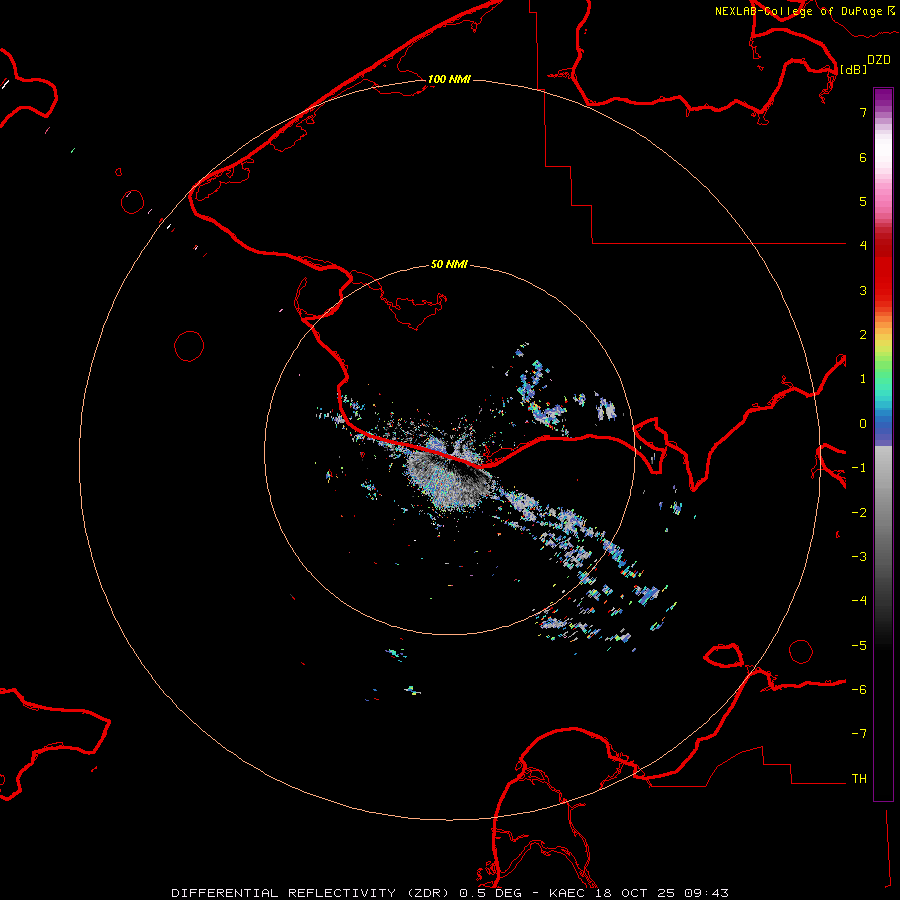Click the "-3" tick label on the scale
The height and width of the screenshot is (900, 900).
click(859, 557)
